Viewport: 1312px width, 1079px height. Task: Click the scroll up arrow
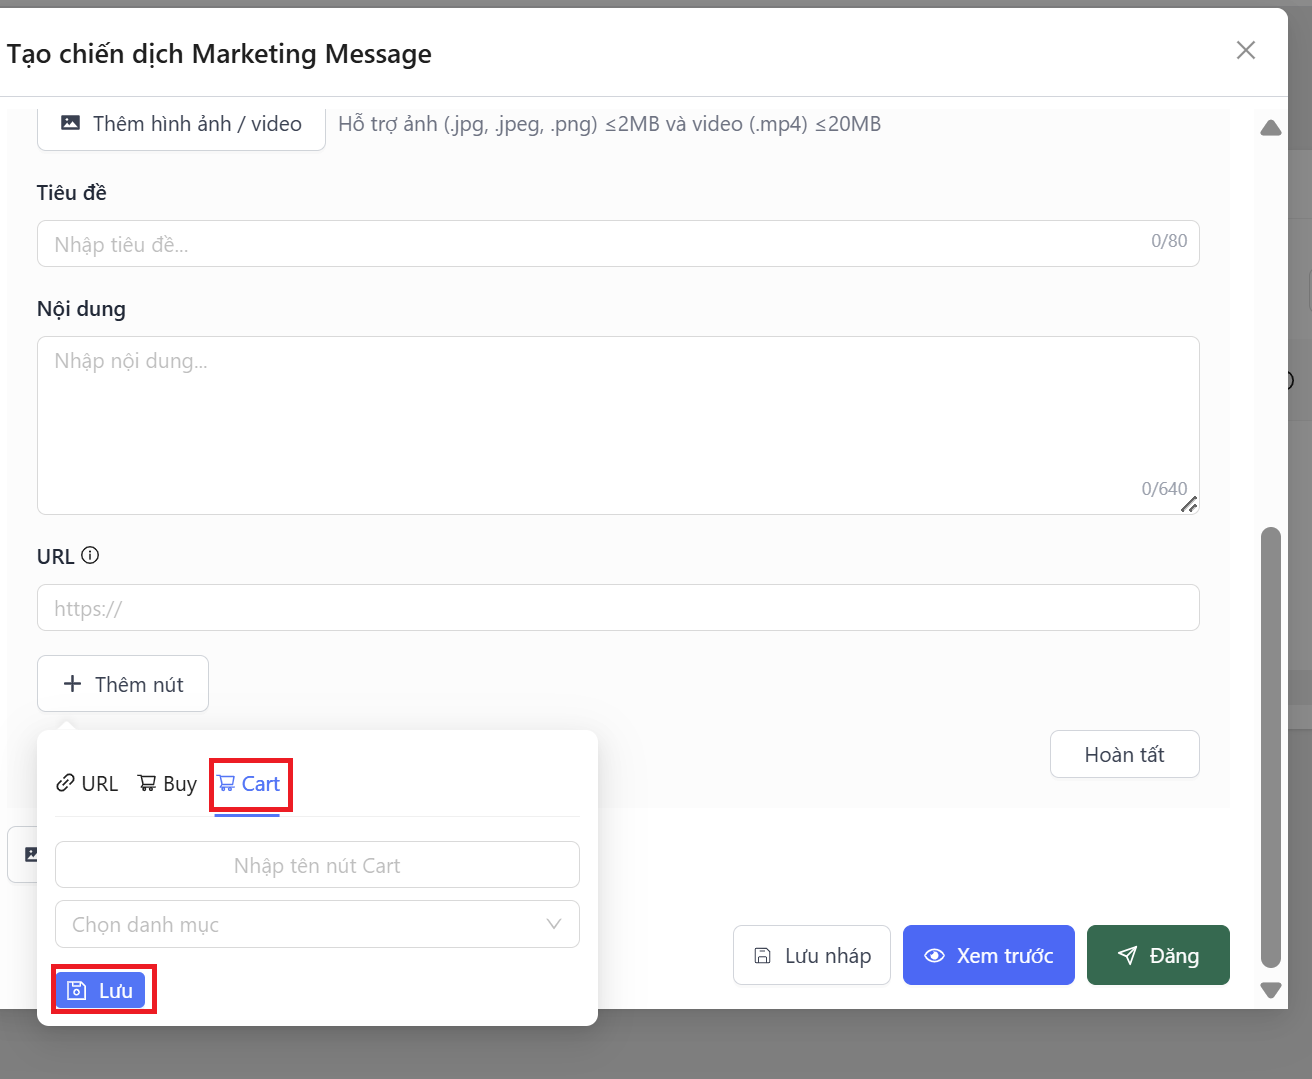click(x=1270, y=128)
